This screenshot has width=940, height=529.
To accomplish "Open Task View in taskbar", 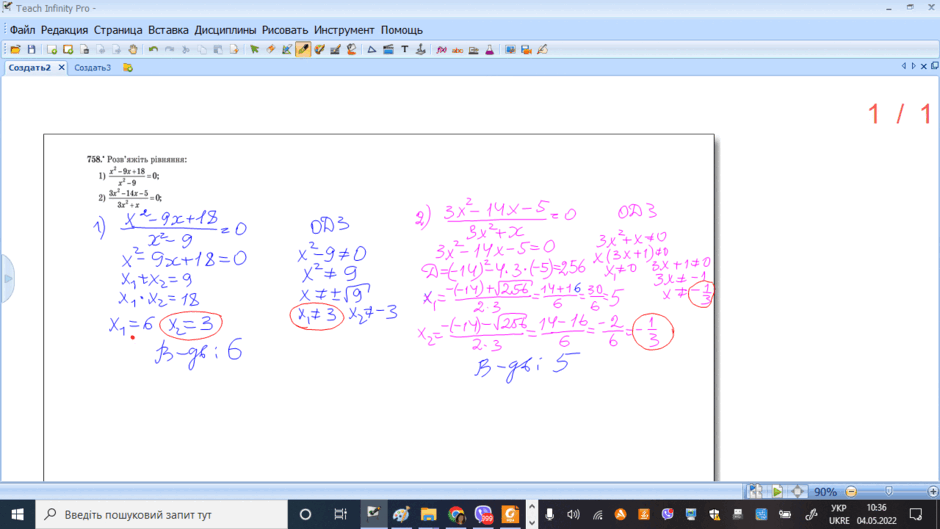I will 341,515.
